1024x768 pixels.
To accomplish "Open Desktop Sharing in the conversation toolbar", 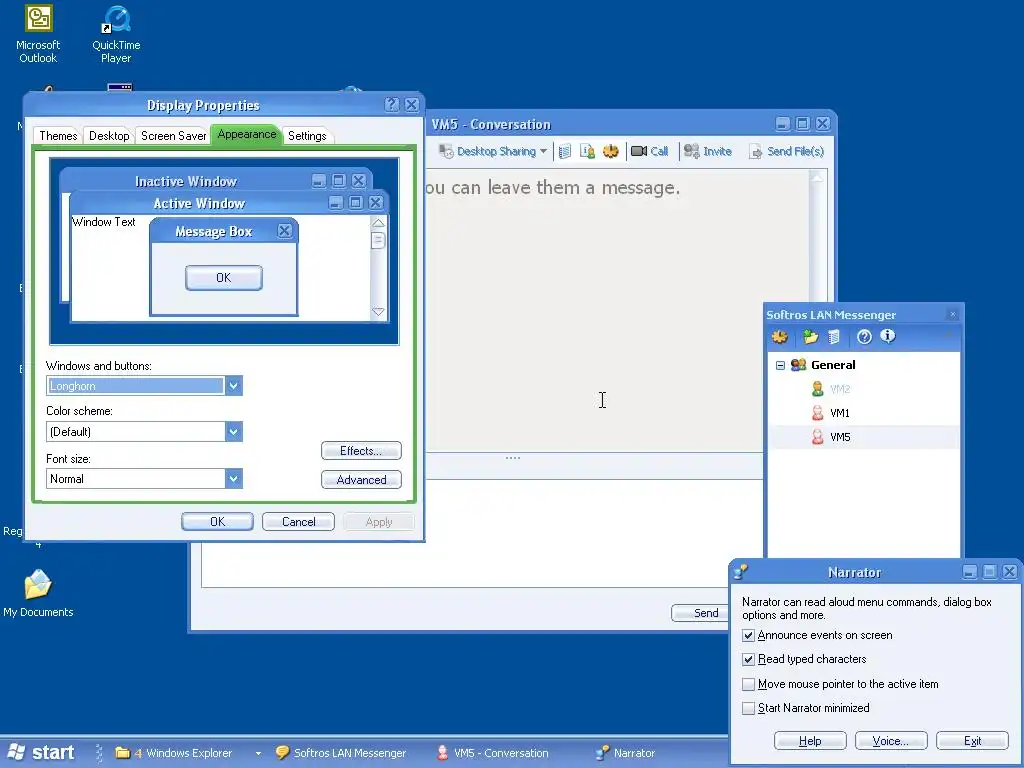I will [x=492, y=152].
